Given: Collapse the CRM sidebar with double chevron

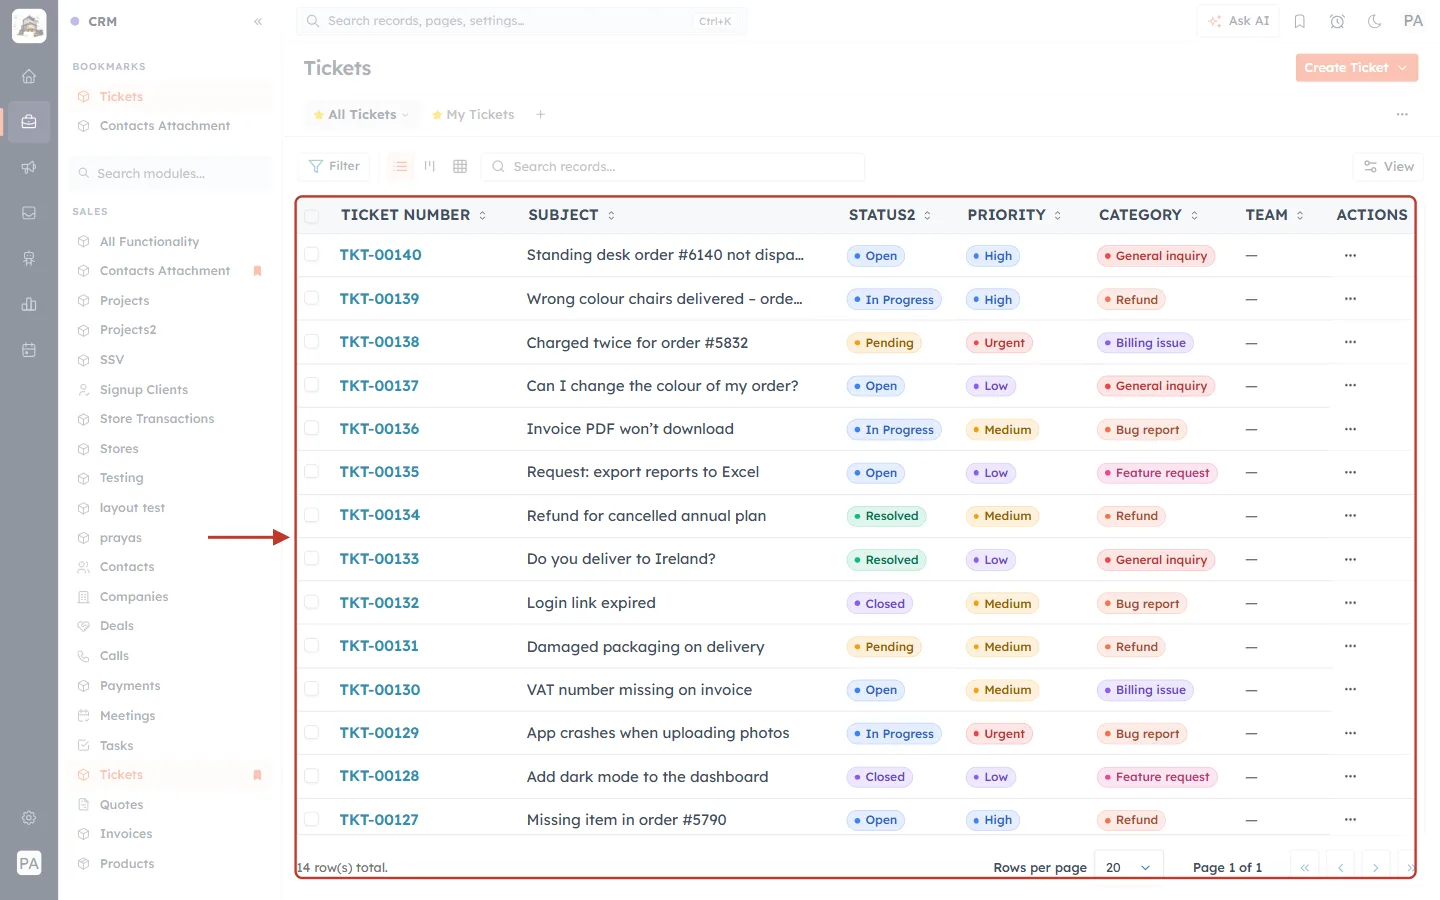Looking at the screenshot, I should tap(258, 21).
